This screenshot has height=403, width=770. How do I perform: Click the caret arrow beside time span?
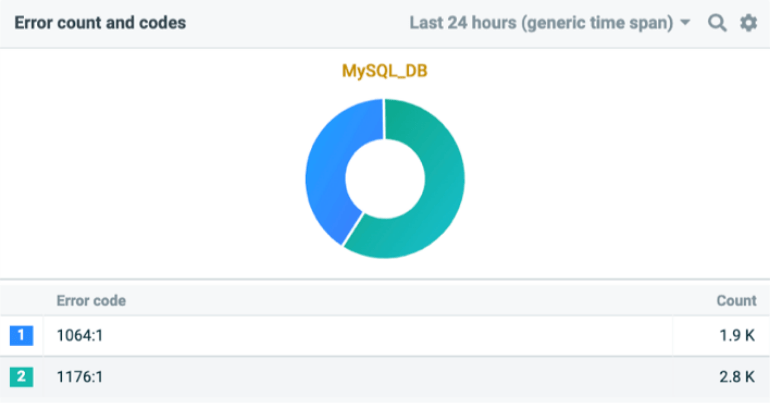pyautogui.click(x=685, y=22)
